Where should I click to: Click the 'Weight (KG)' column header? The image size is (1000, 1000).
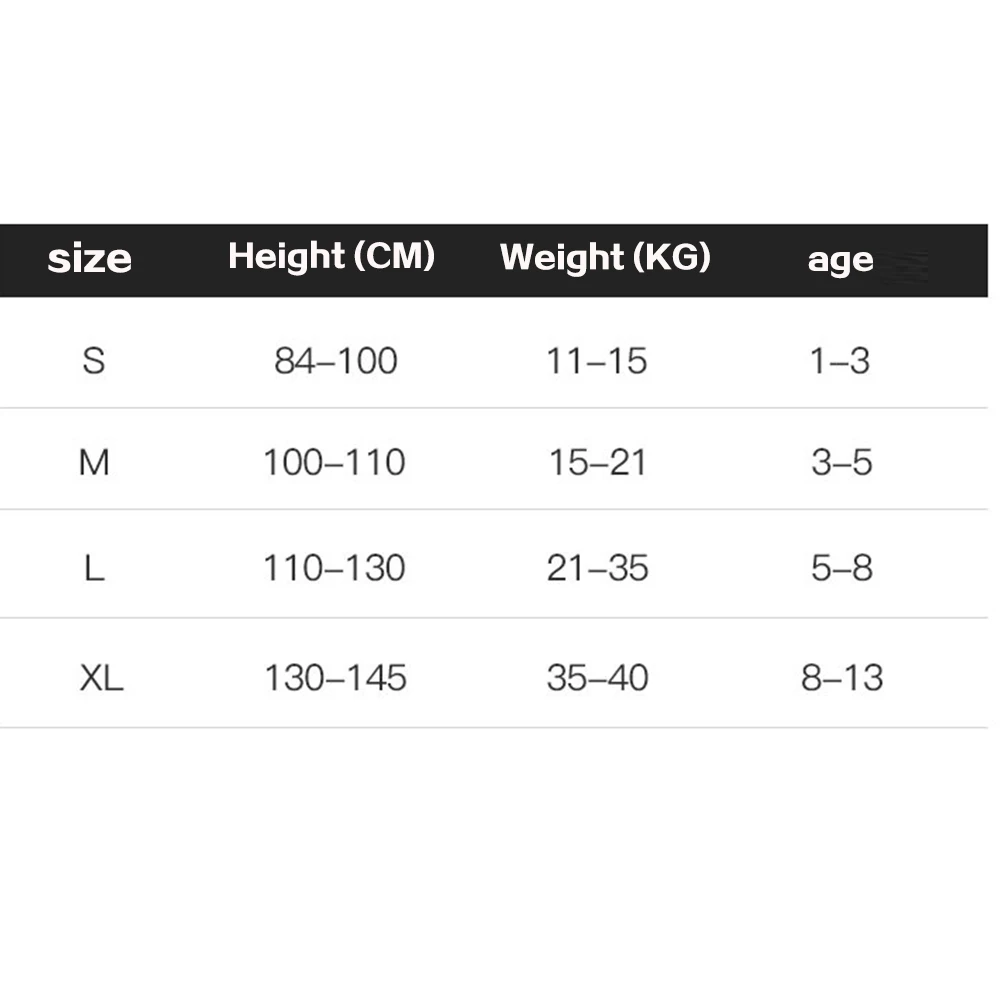pyautogui.click(x=605, y=257)
